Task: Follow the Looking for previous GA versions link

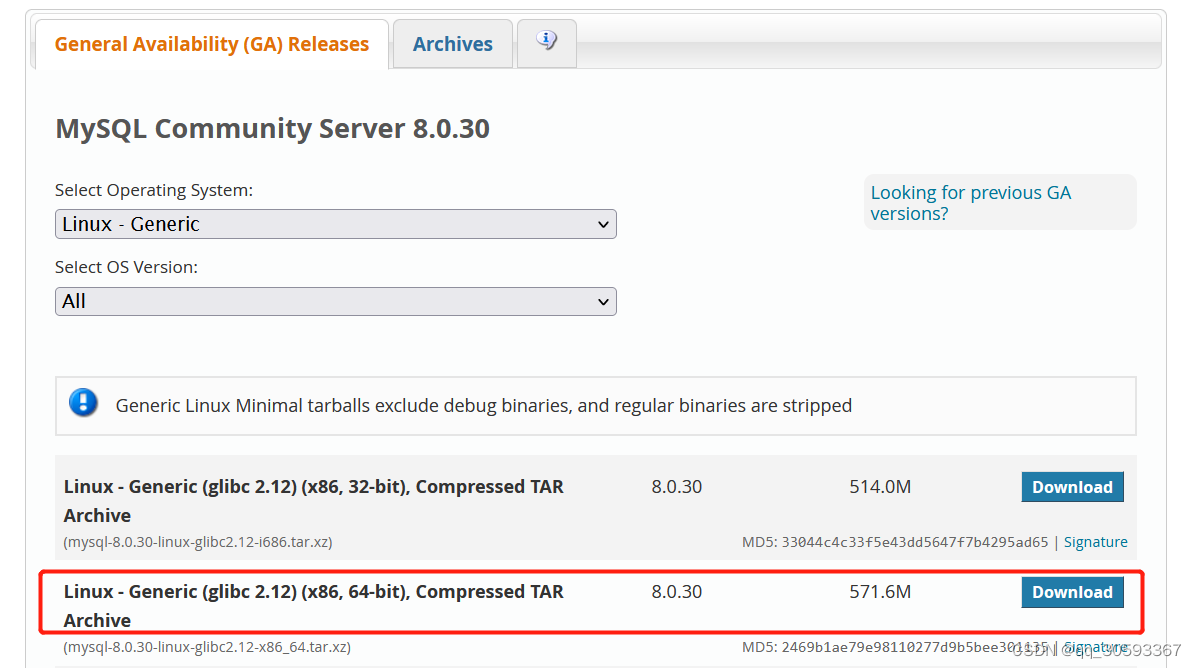Action: [970, 203]
